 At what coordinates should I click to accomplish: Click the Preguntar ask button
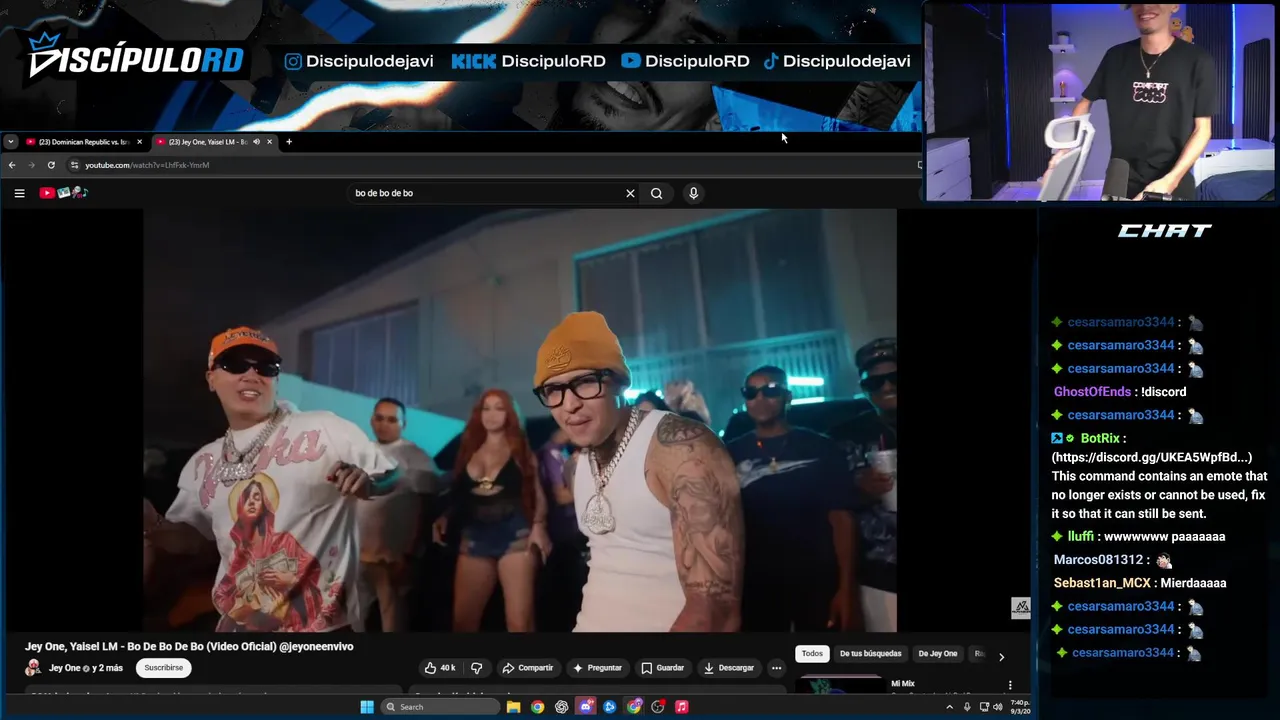click(597, 668)
